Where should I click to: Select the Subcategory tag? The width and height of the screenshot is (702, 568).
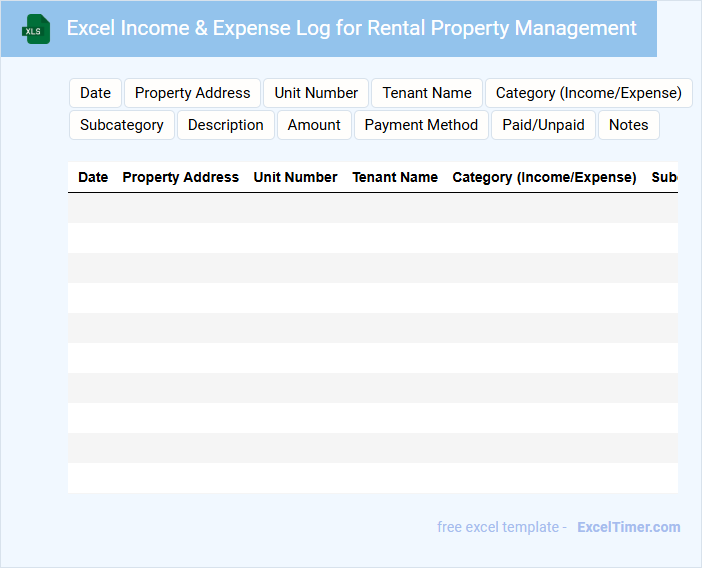pyautogui.click(x=122, y=125)
